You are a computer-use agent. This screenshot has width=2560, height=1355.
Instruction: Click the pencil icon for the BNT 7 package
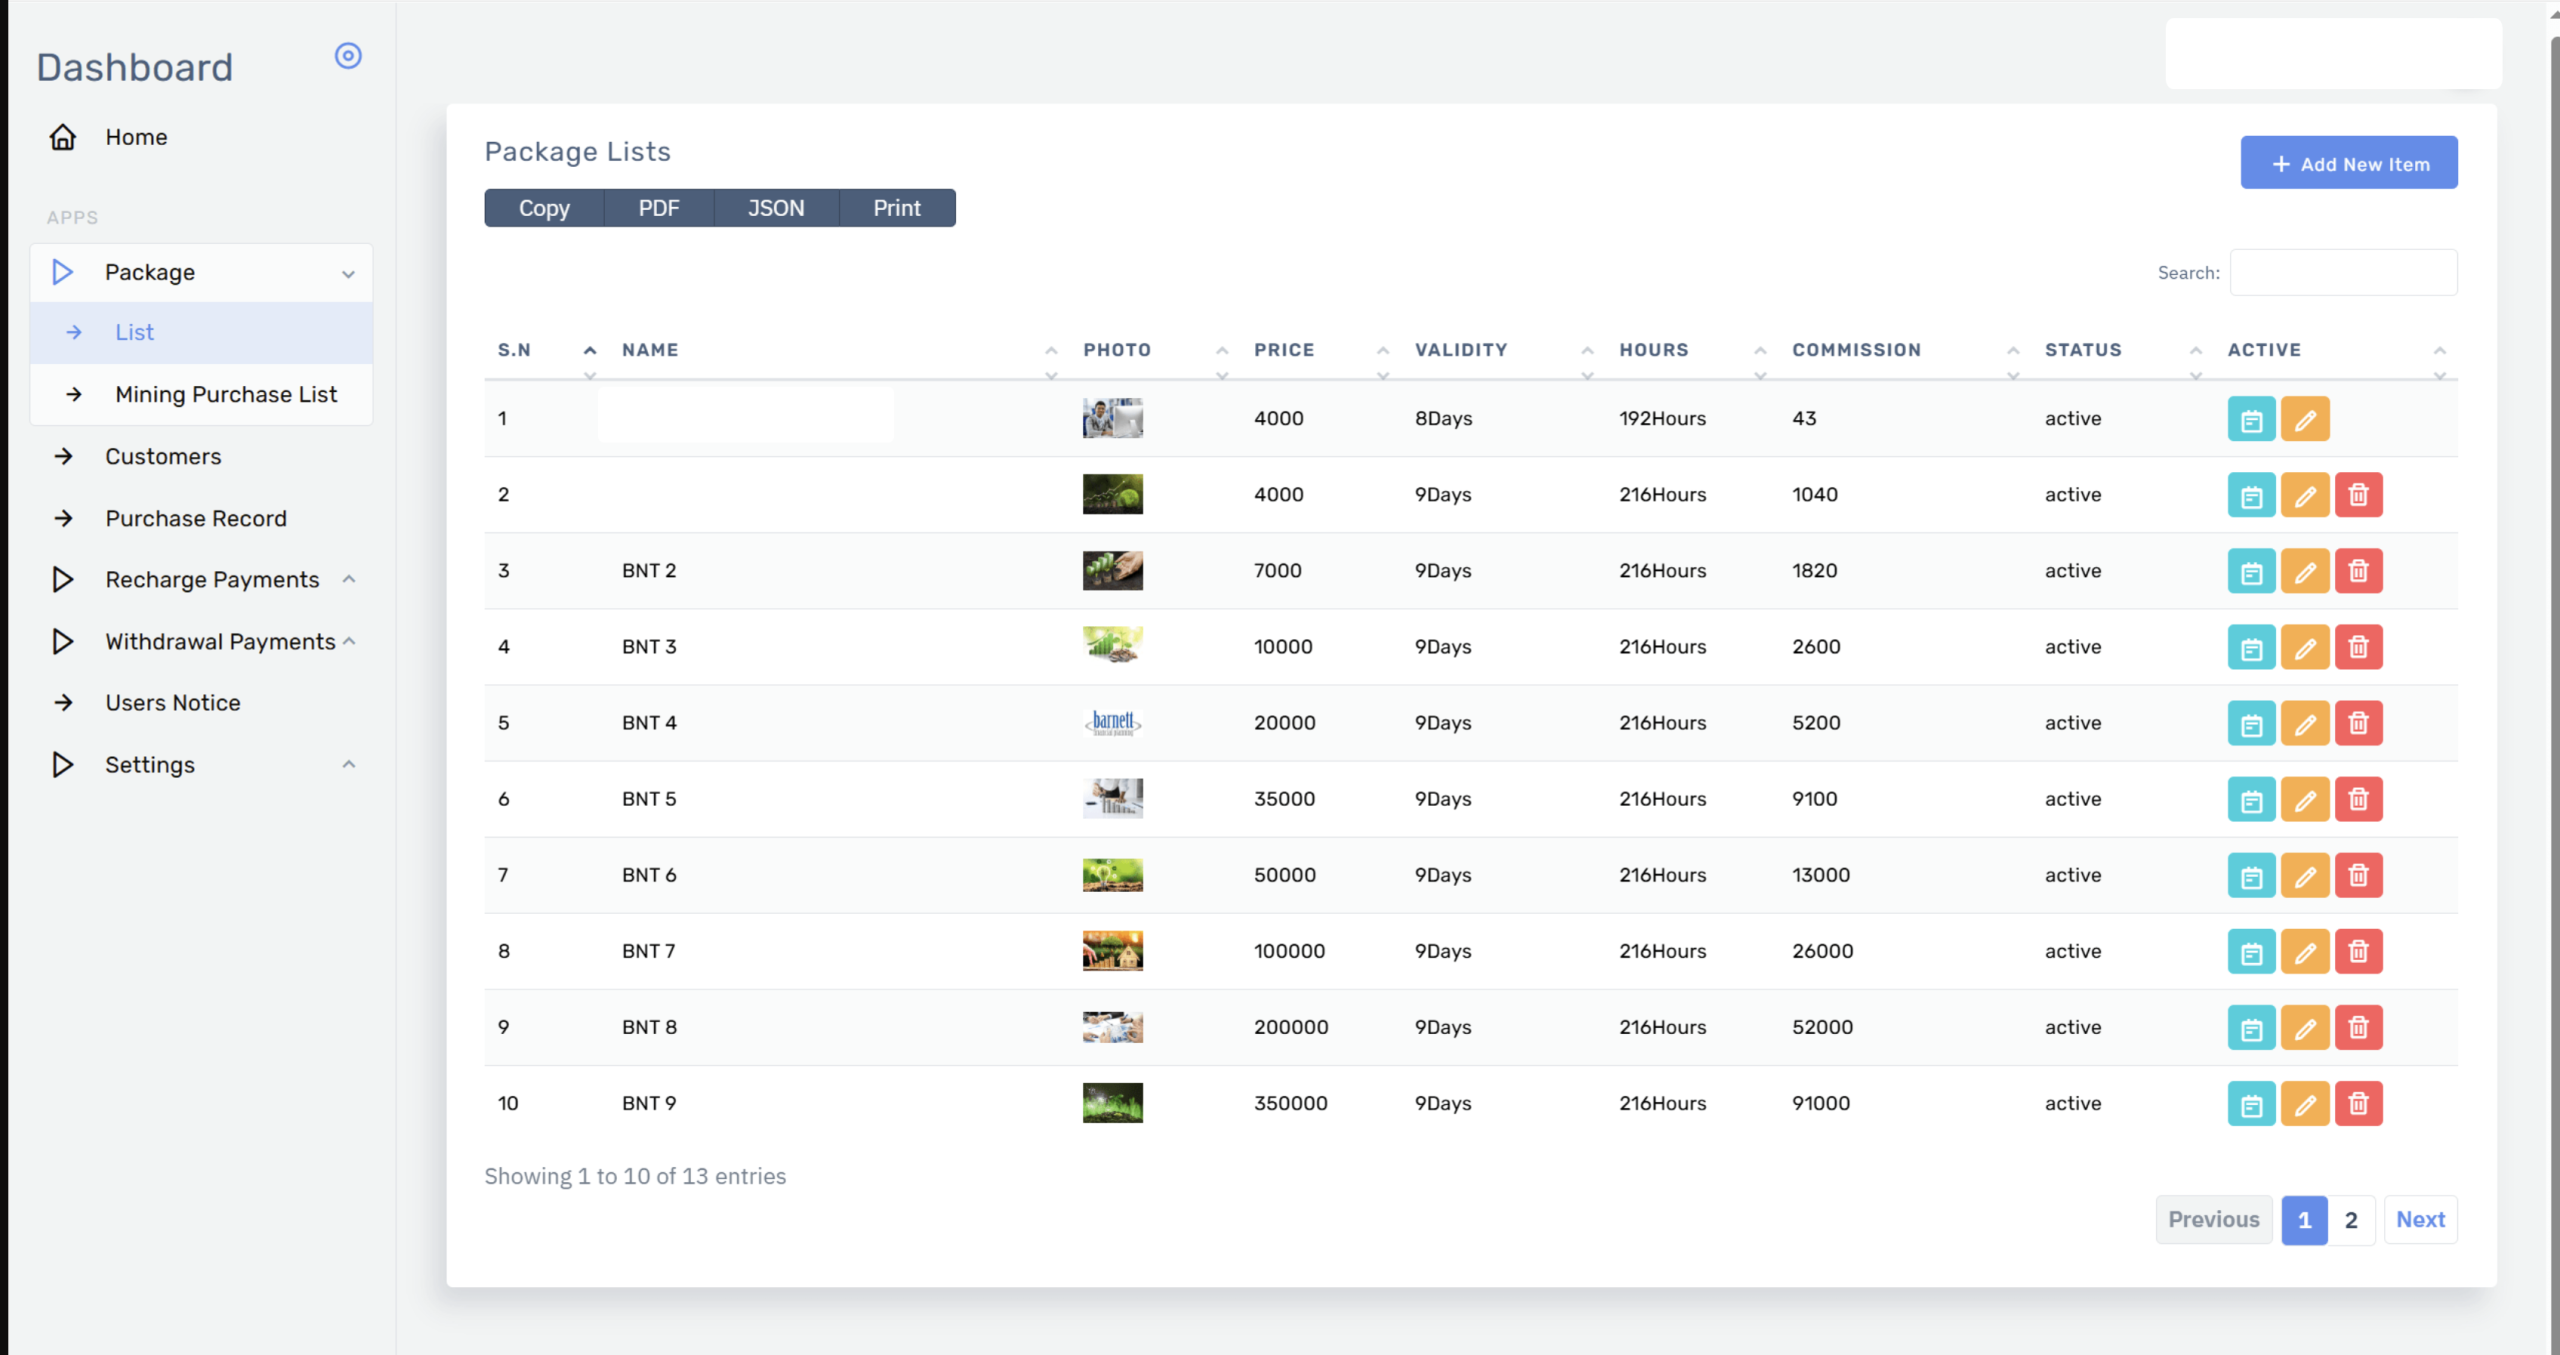pos(2304,951)
